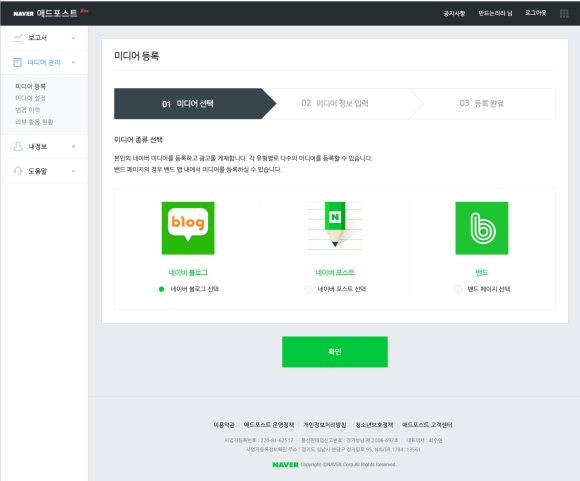This screenshot has height=481, width=580.
Task: Click the 미디어 관리 panel icon
Action: [x=18, y=62]
